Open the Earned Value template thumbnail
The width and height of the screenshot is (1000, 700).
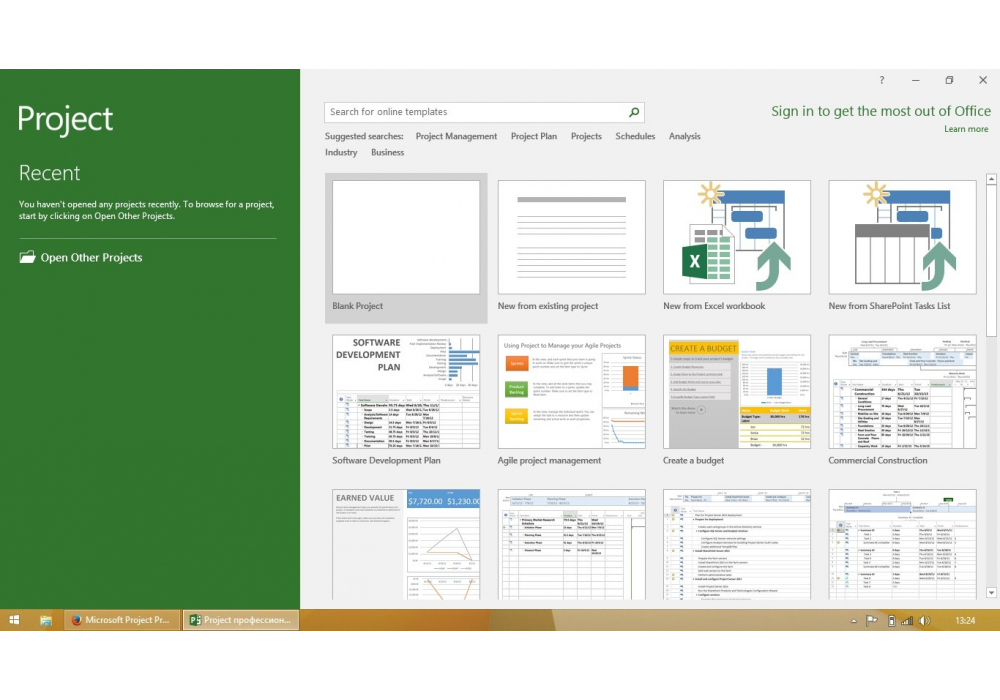pyautogui.click(x=406, y=544)
